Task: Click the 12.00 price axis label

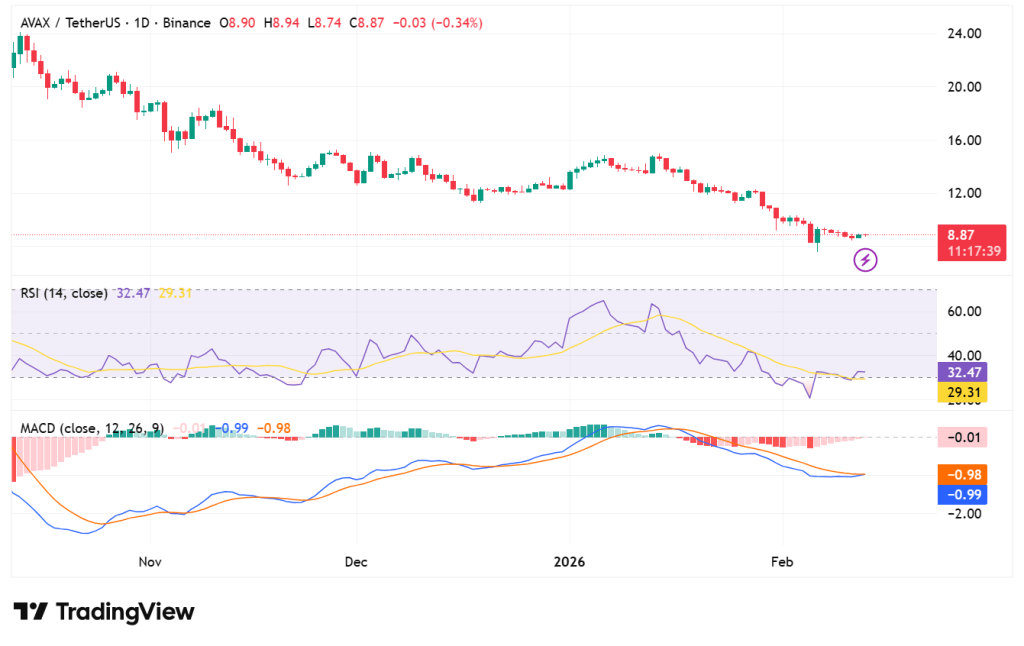Action: (964, 193)
